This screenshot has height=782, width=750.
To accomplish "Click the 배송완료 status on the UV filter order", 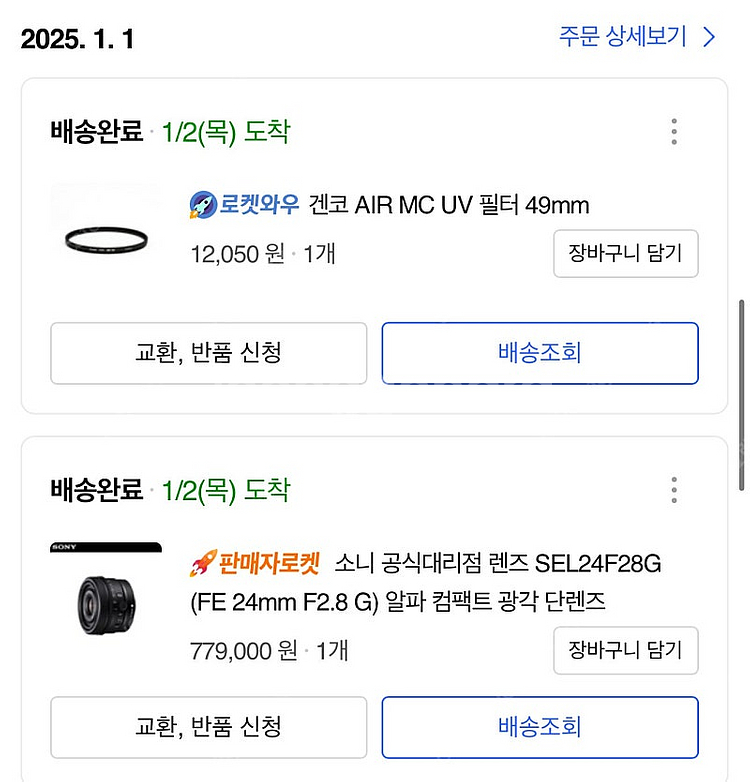I will [x=97, y=132].
